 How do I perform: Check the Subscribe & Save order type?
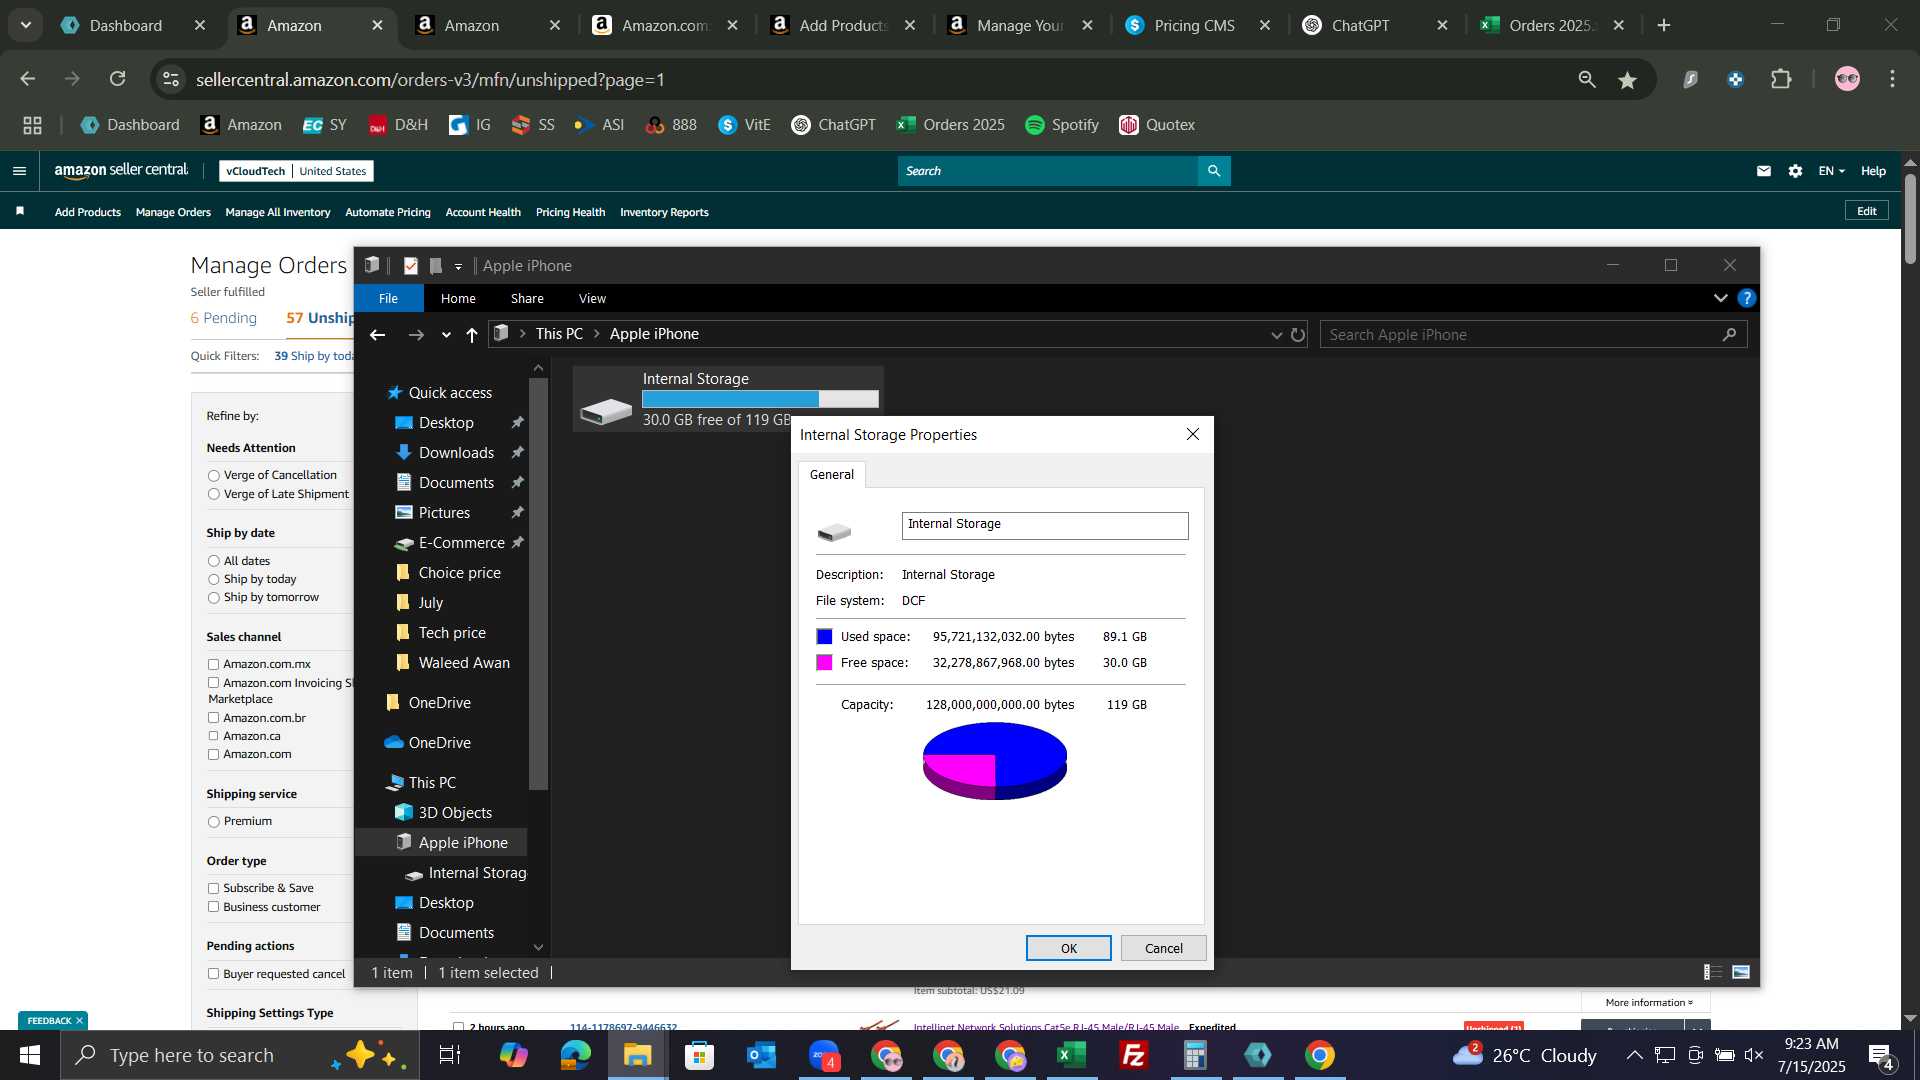213,888
